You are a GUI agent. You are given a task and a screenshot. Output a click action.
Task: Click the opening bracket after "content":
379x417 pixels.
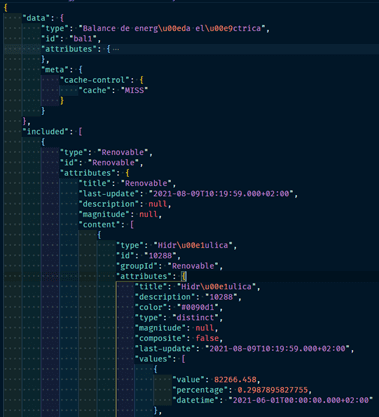pyautogui.click(x=132, y=225)
